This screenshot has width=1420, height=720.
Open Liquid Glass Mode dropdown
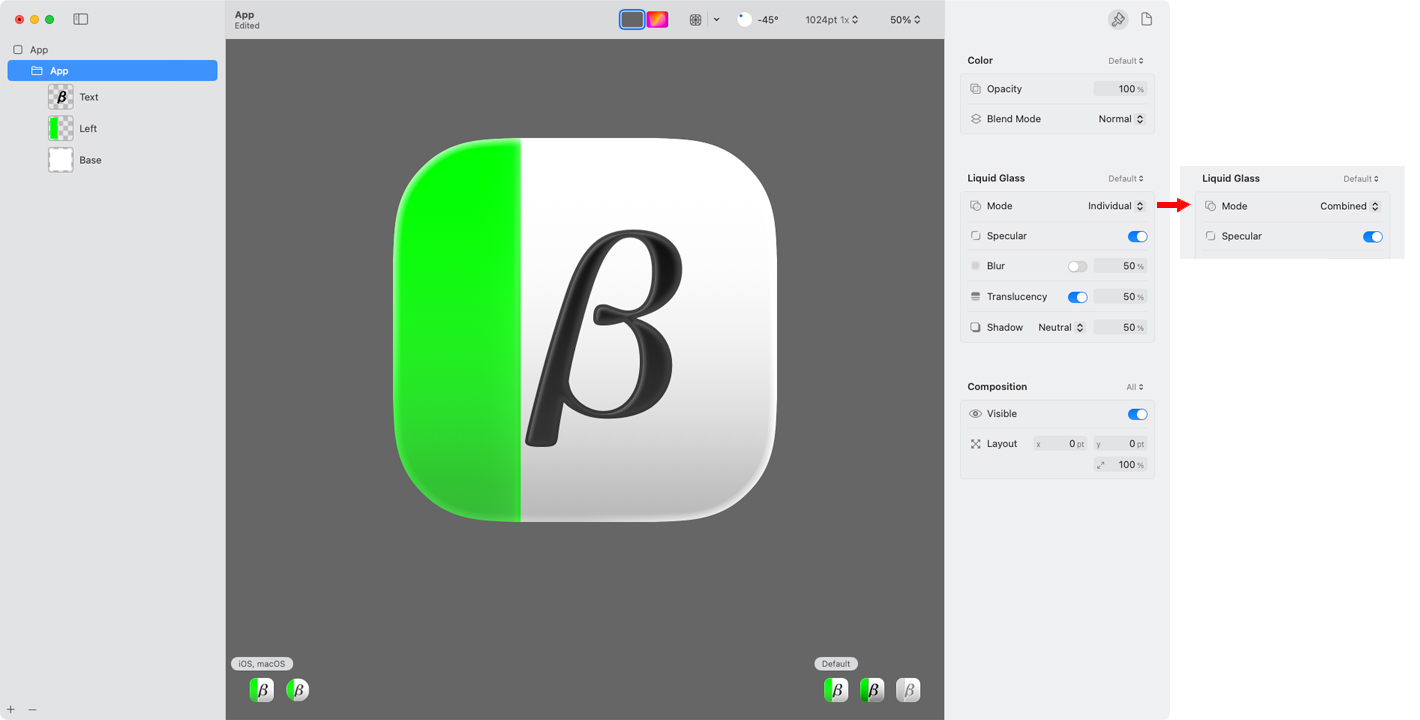(x=1116, y=206)
